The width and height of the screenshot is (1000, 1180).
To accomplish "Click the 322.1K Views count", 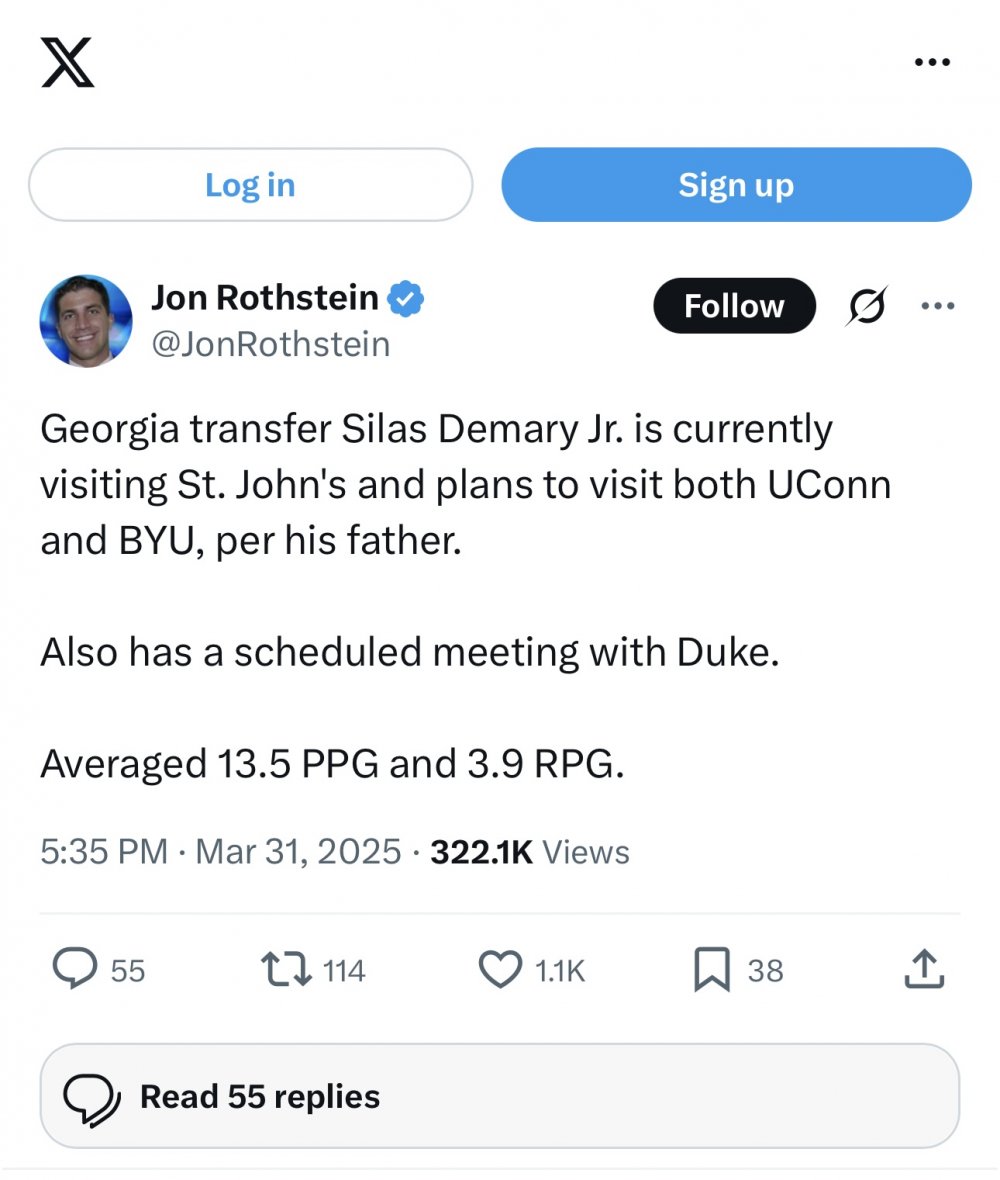I will (529, 852).
